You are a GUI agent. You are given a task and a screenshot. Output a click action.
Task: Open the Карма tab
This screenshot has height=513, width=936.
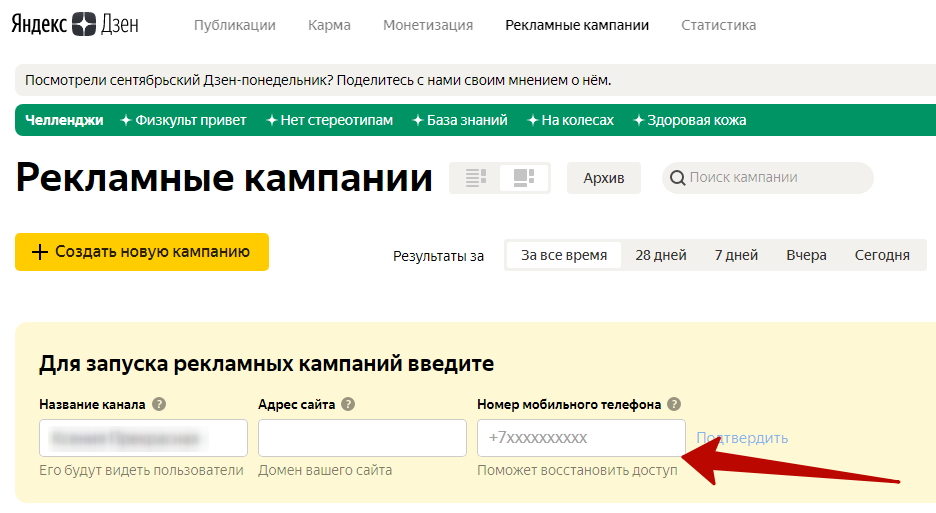tap(329, 25)
